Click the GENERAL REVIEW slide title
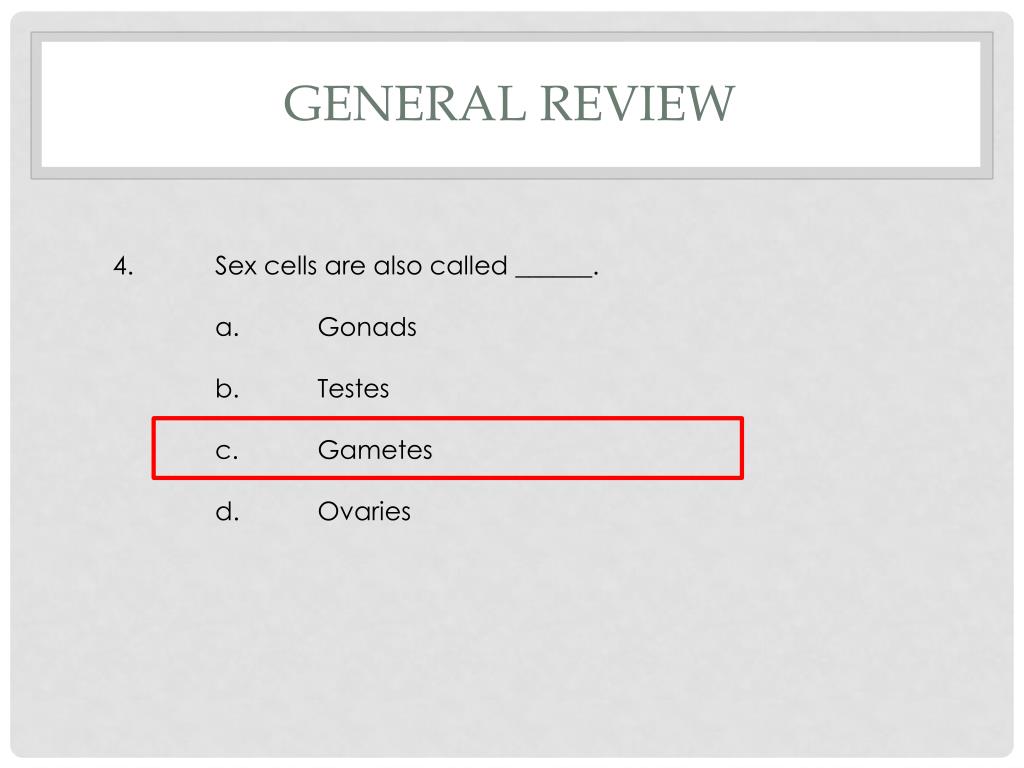1024x768 pixels. (509, 103)
